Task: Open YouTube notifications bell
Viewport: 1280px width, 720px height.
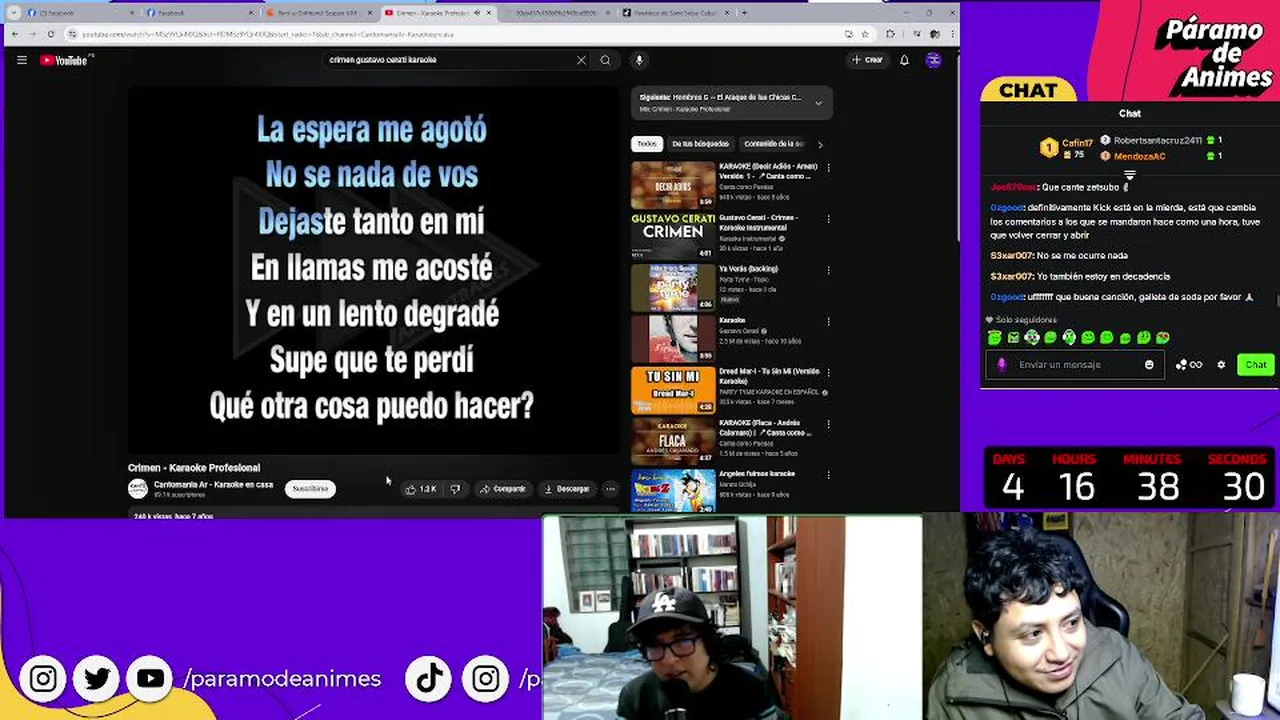Action: coord(904,60)
